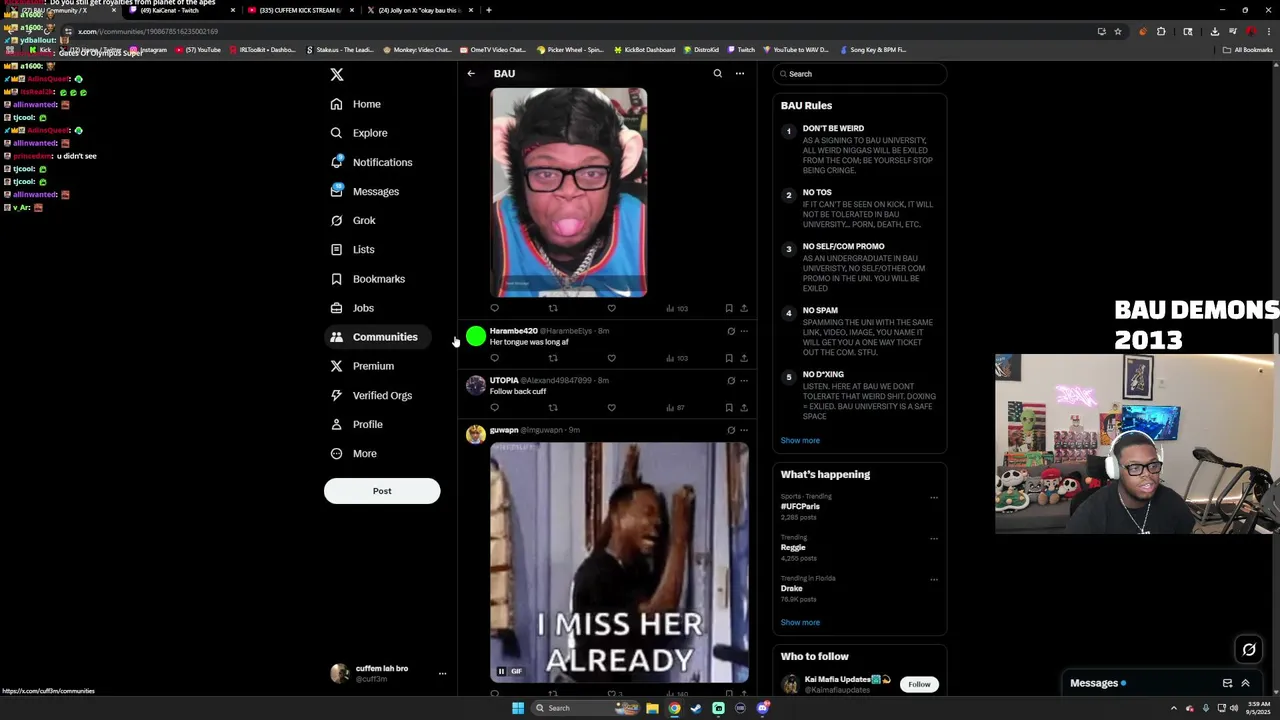Image resolution: width=1280 pixels, height=720 pixels.
Task: Open Notifications from the sidebar
Action: [x=371, y=162]
